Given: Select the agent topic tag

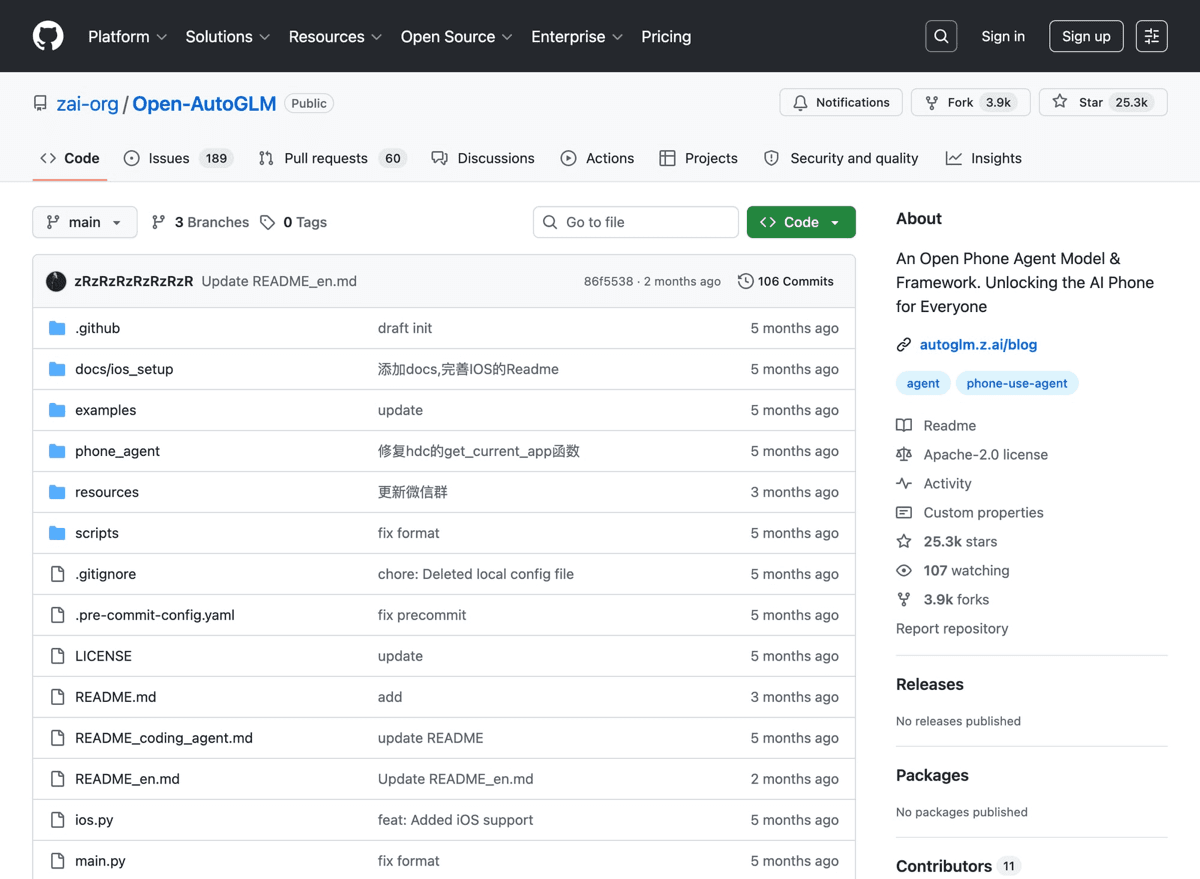Looking at the screenshot, I should (x=923, y=383).
